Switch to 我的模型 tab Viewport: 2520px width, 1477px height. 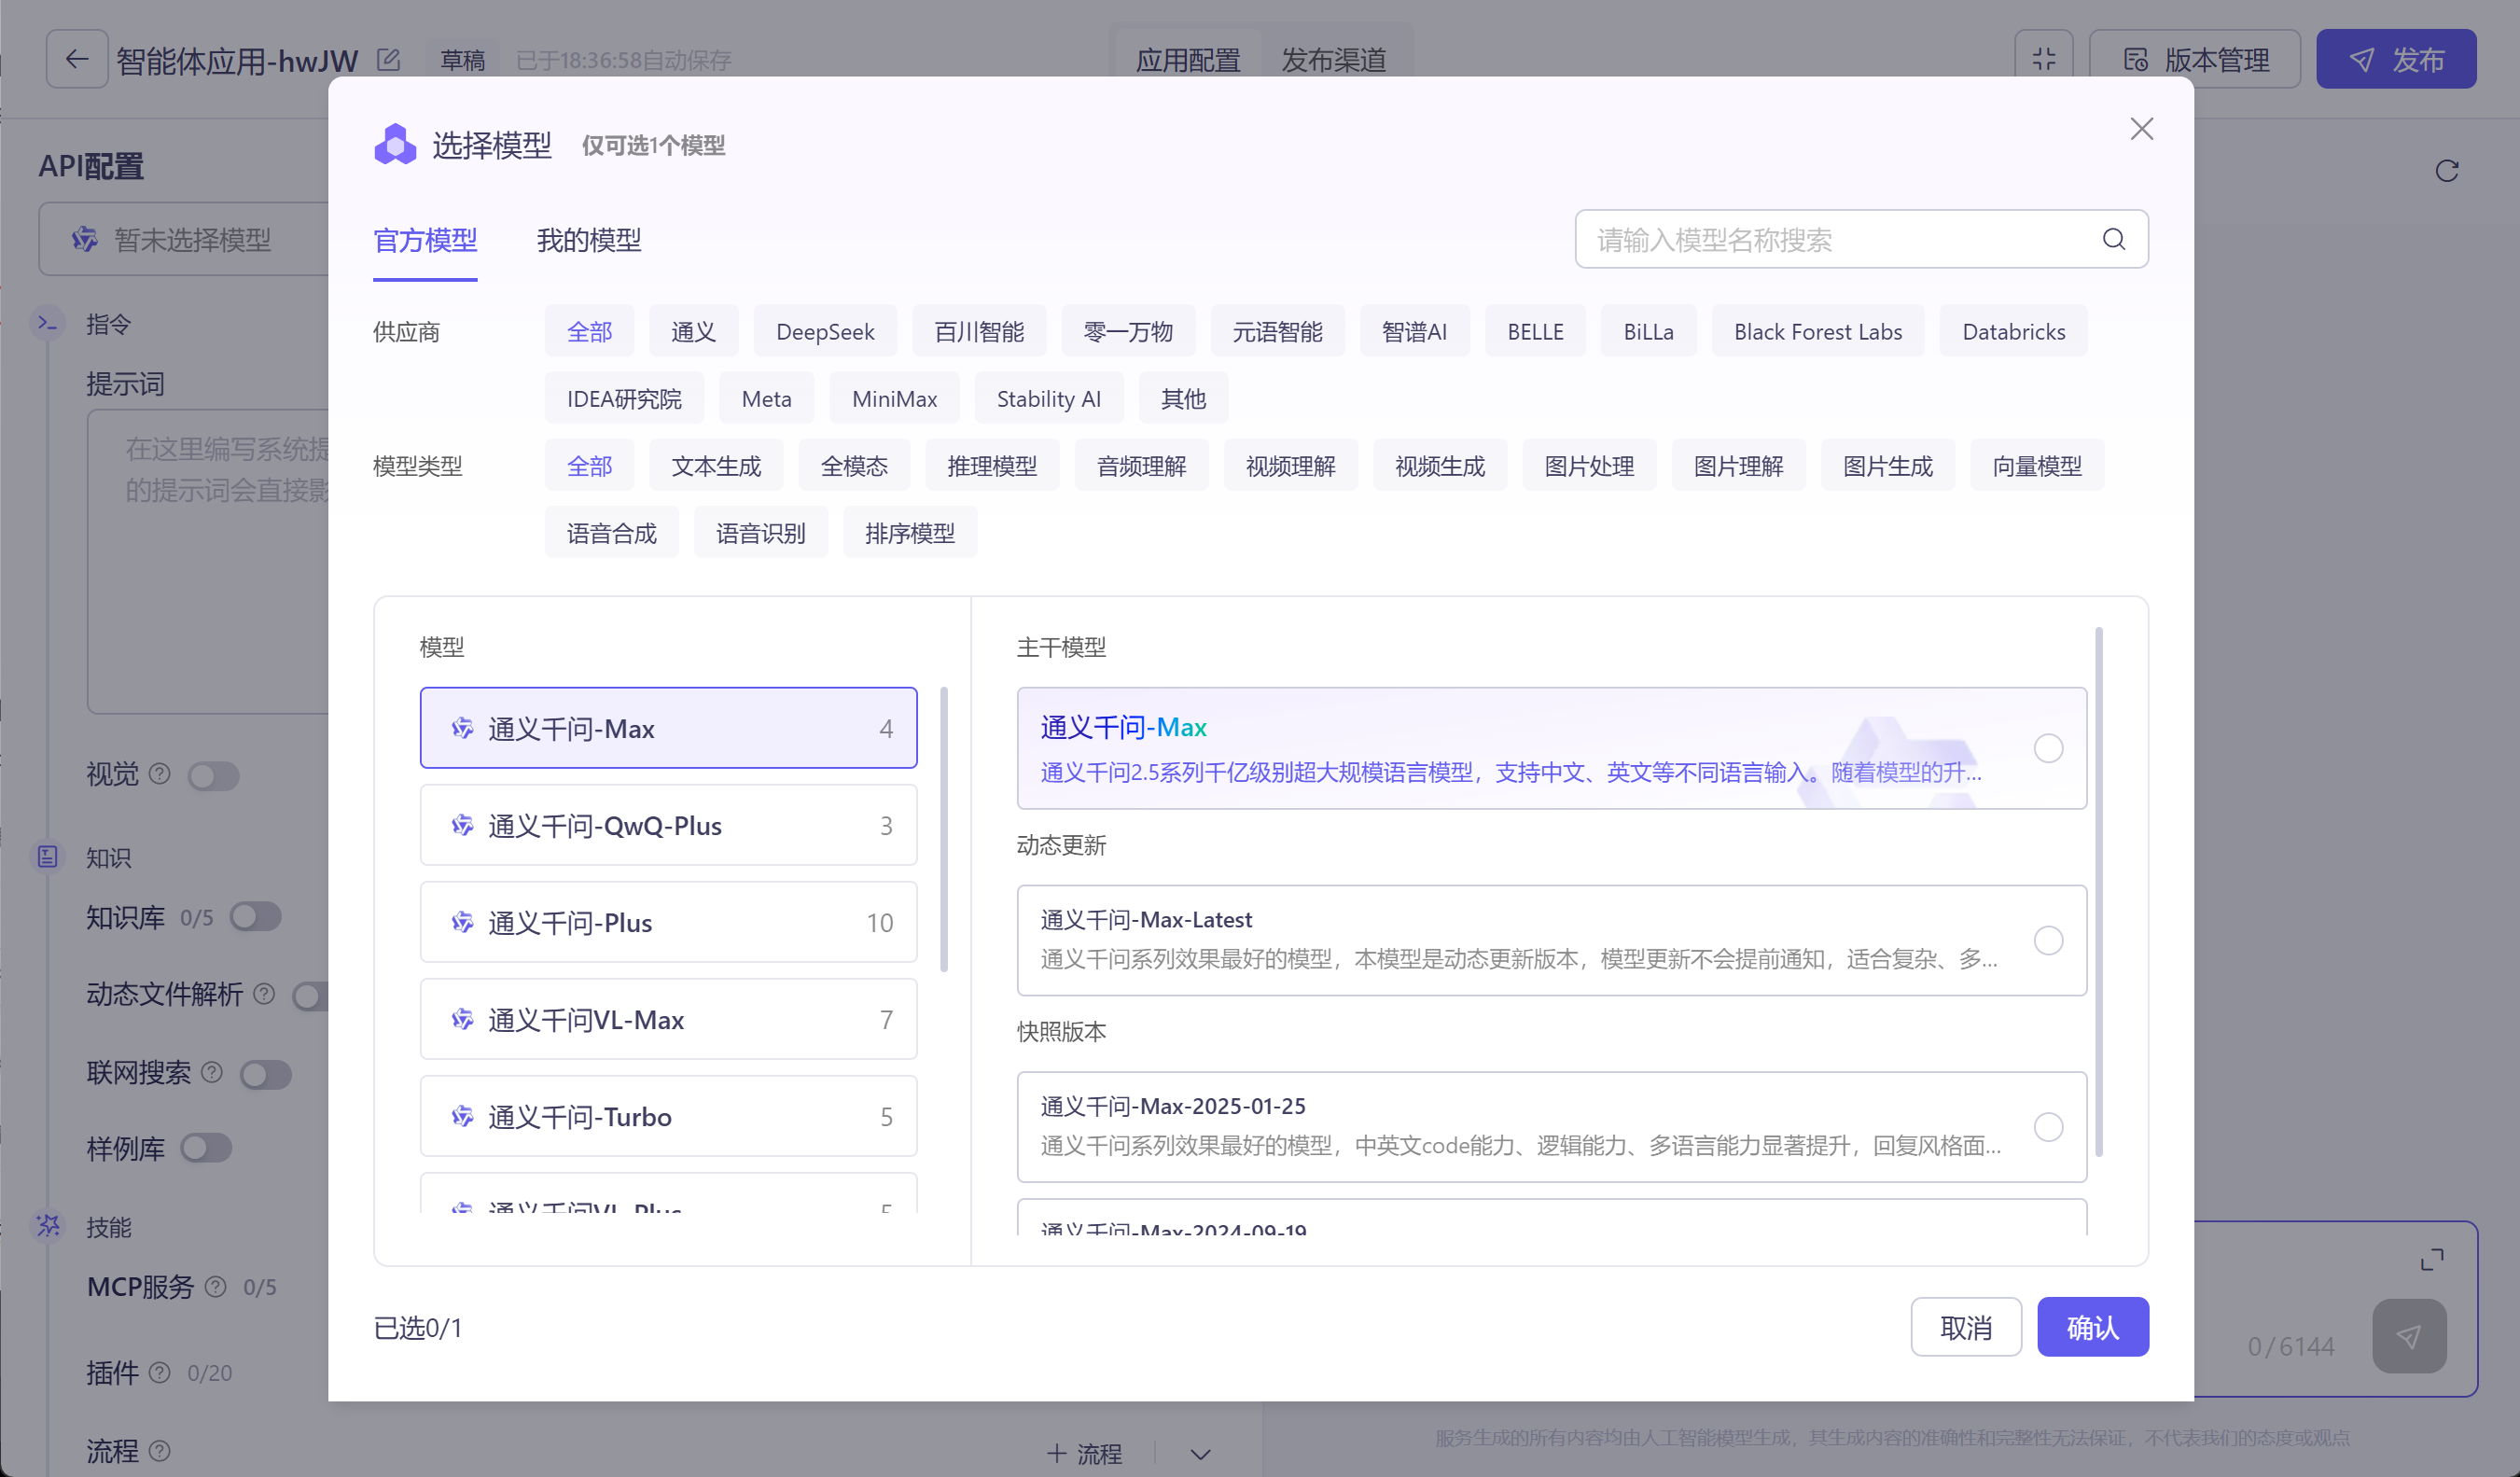click(x=589, y=240)
